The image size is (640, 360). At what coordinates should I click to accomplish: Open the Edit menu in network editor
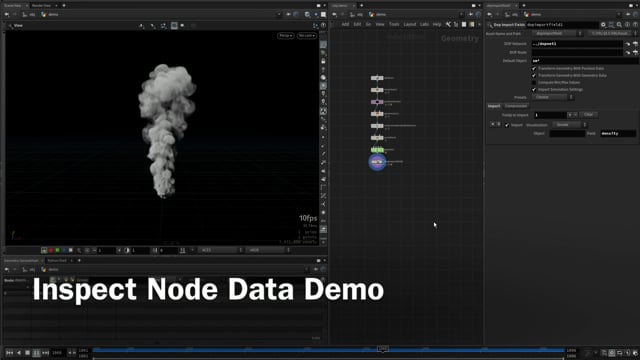pos(357,24)
